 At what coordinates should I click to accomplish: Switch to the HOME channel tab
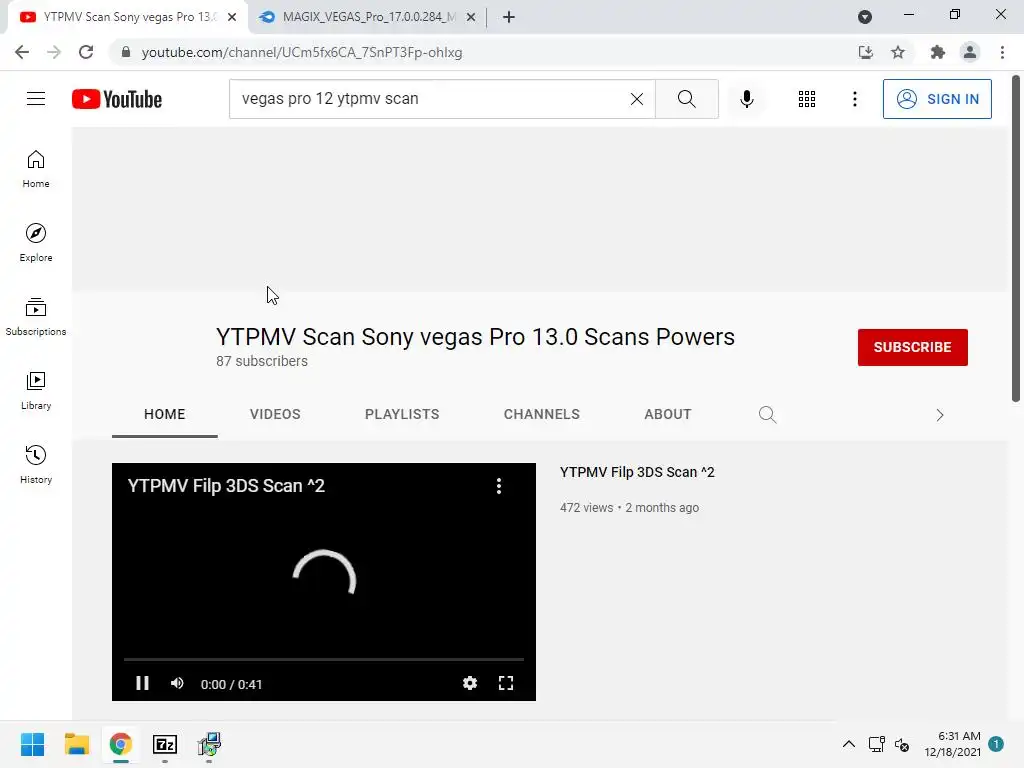pos(165,414)
